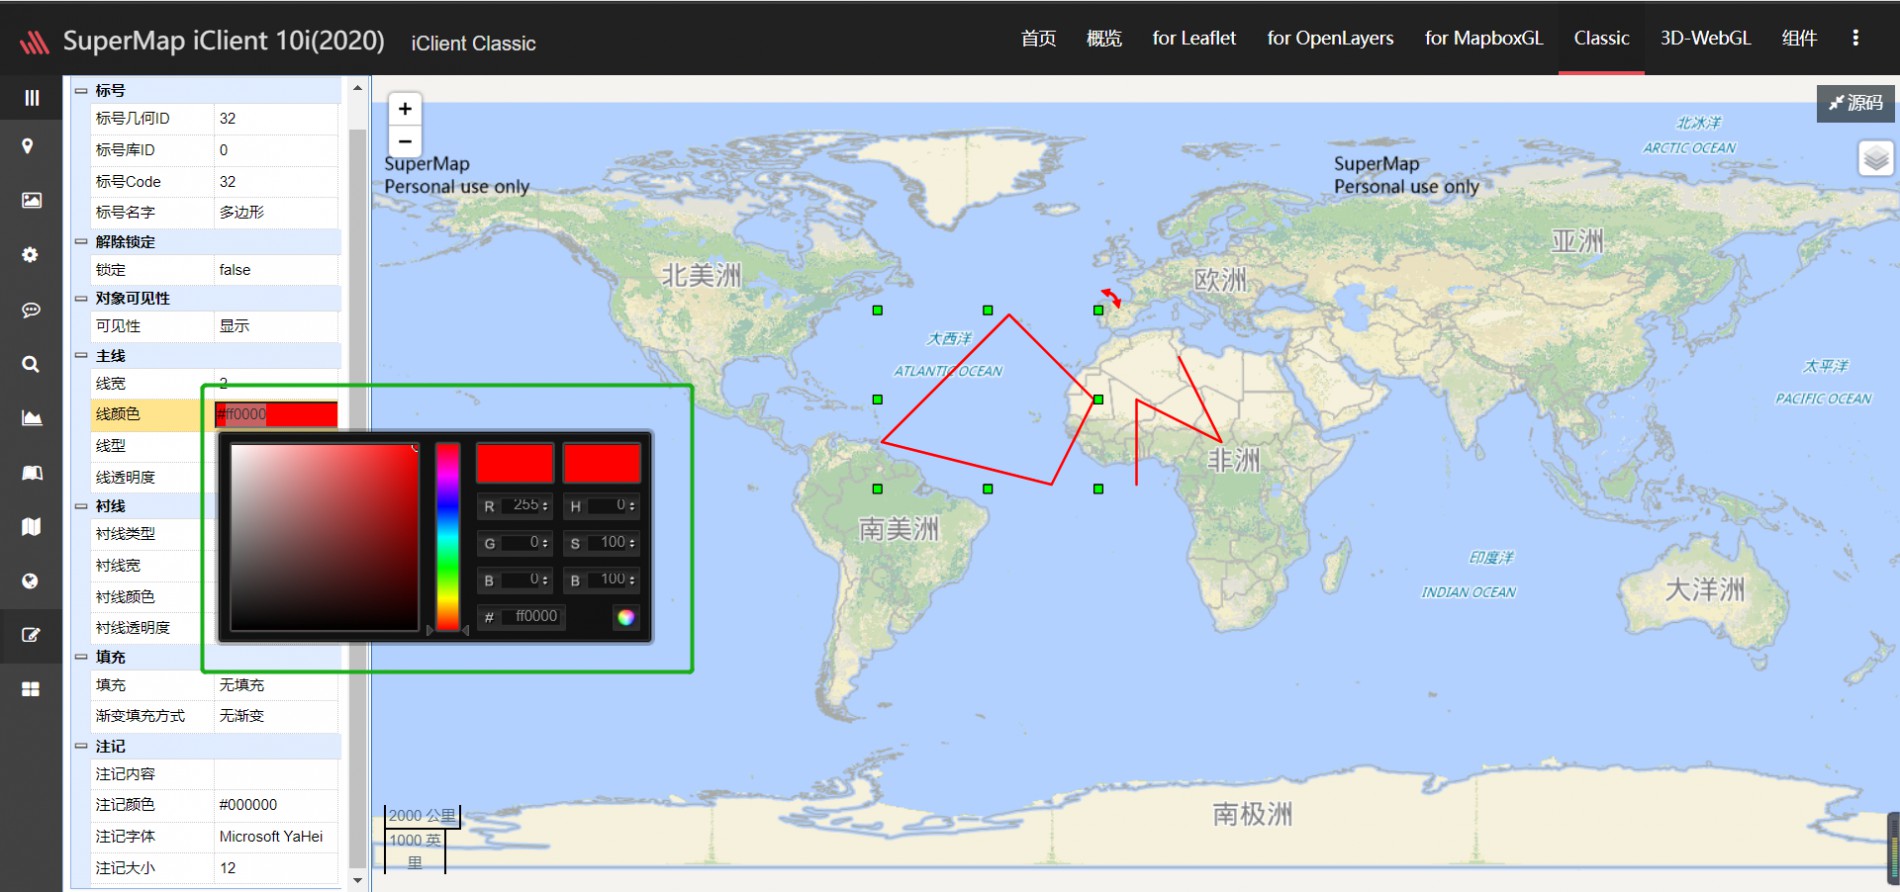The image size is (1900, 892).
Task: Open the 渐变填充方式 无渐变 dropdown
Action: (x=276, y=716)
